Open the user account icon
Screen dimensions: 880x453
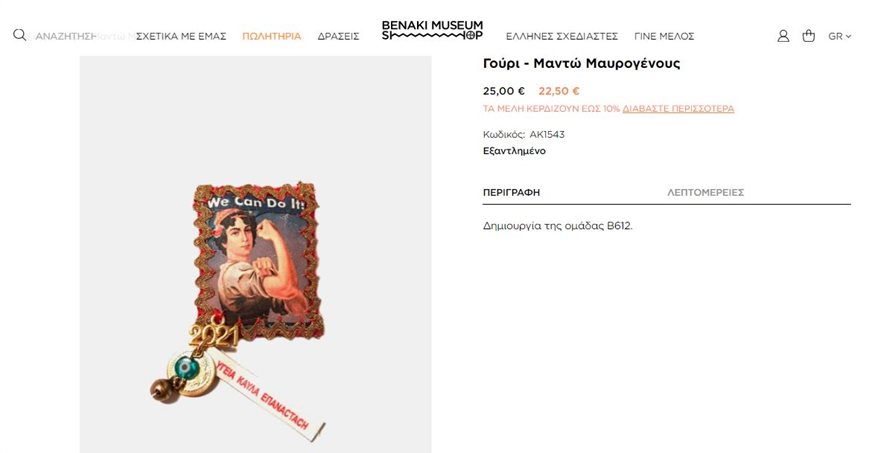point(783,36)
